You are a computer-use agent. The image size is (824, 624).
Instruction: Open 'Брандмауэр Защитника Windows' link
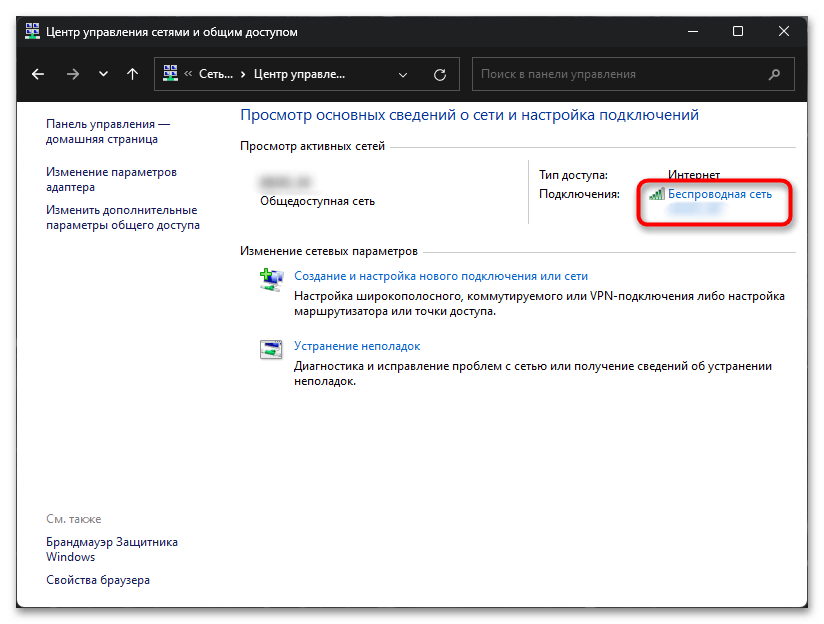click(111, 549)
